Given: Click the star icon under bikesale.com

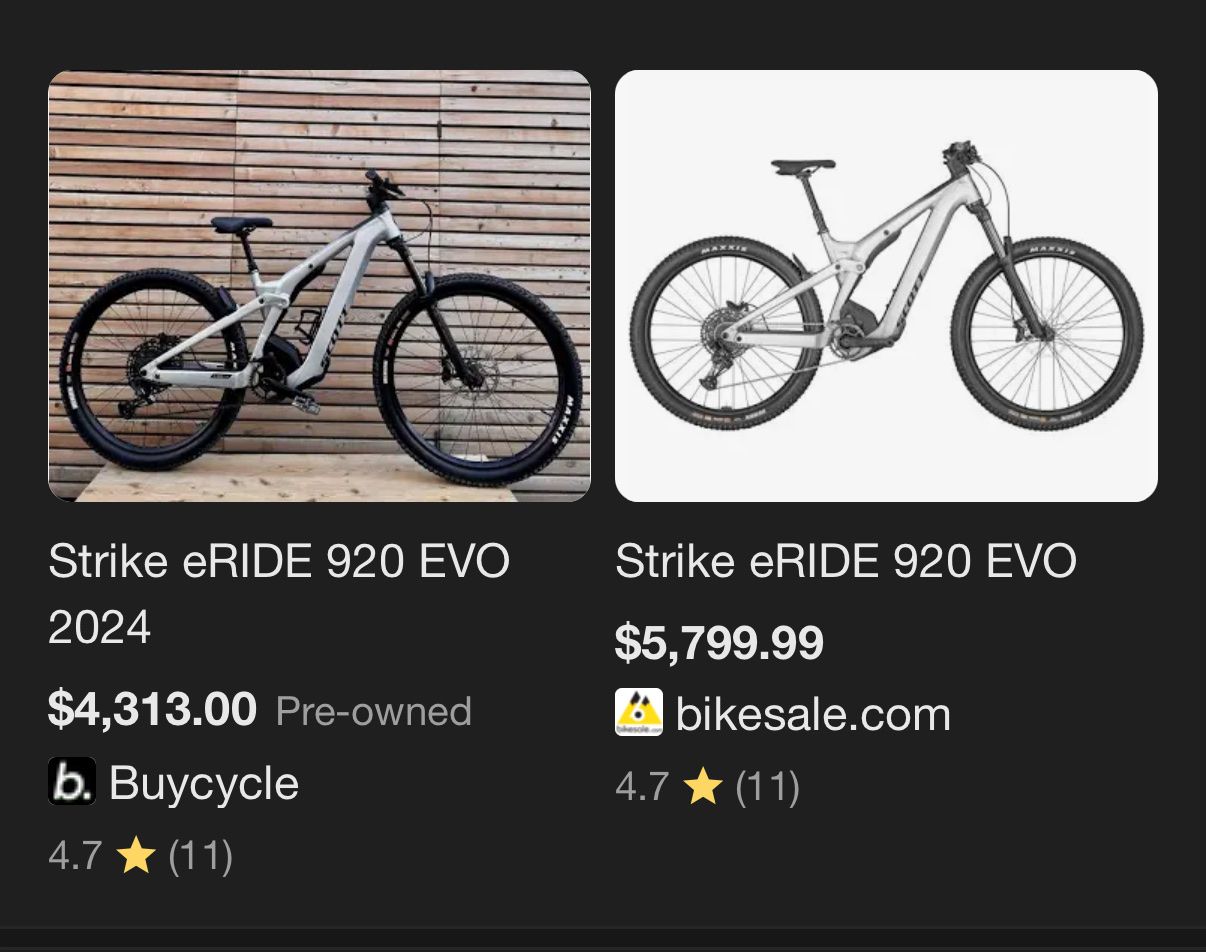Looking at the screenshot, I should tap(703, 788).
